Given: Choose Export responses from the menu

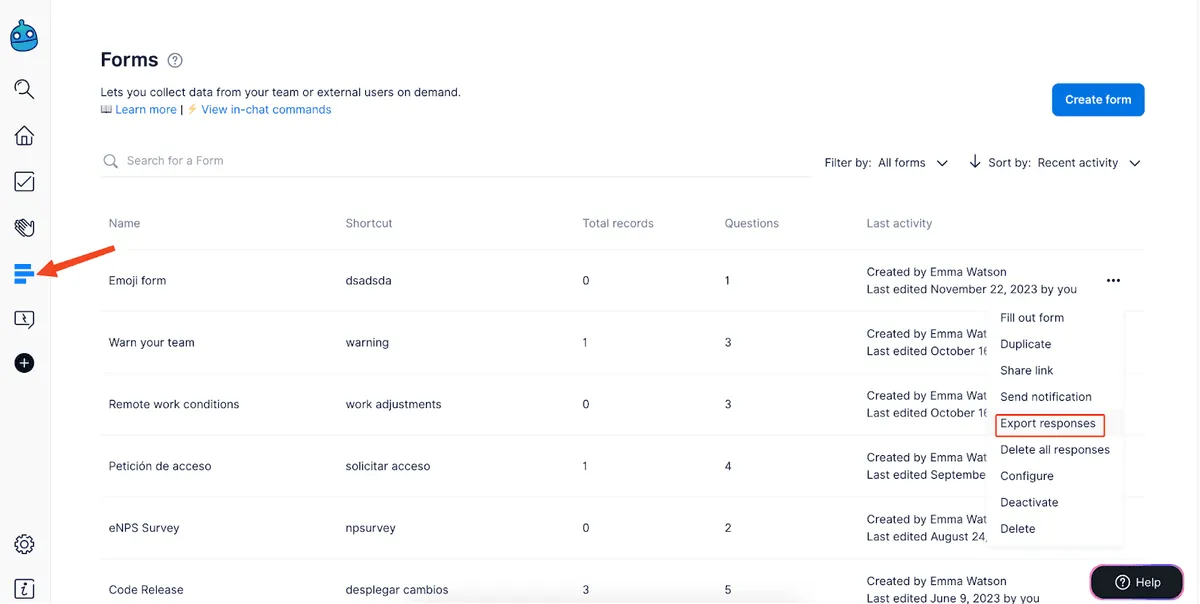Looking at the screenshot, I should (x=1049, y=423).
